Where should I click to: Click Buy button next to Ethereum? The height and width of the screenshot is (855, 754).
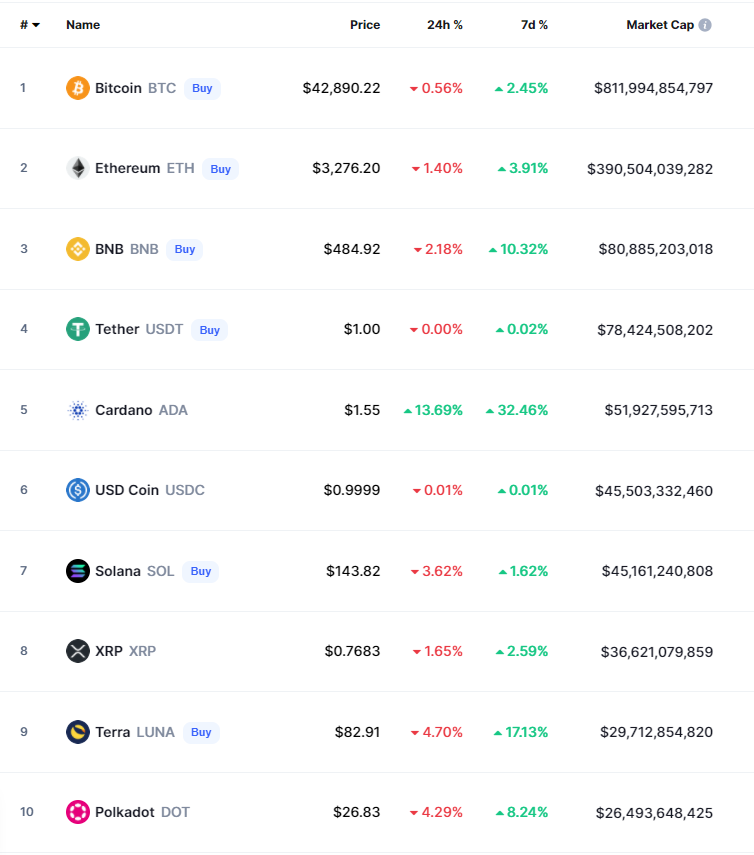pyautogui.click(x=220, y=169)
